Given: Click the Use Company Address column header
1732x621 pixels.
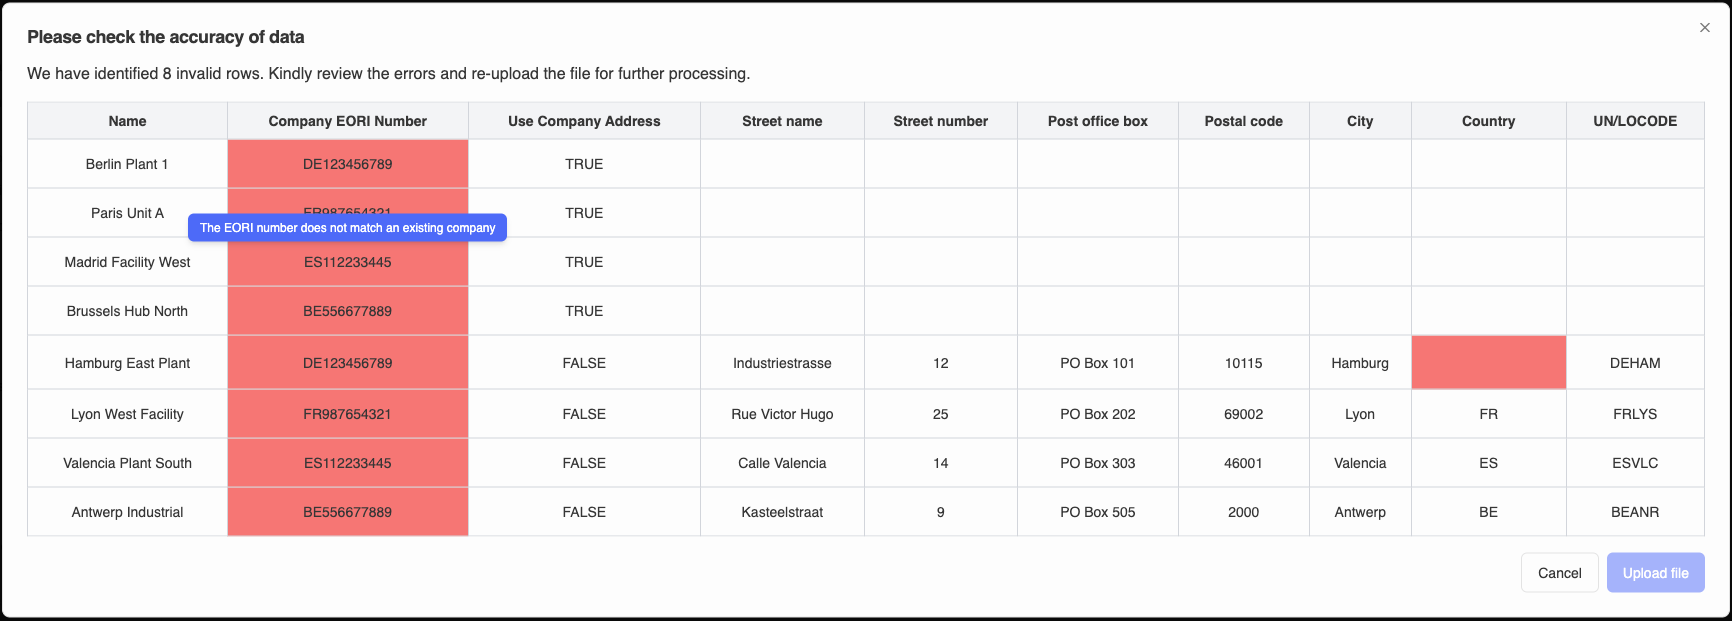Looking at the screenshot, I should 584,121.
